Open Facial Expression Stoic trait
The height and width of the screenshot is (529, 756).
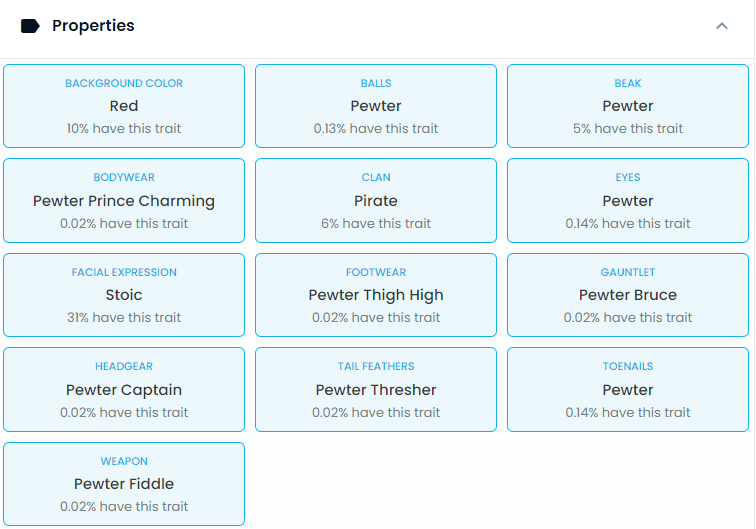pyautogui.click(x=124, y=295)
